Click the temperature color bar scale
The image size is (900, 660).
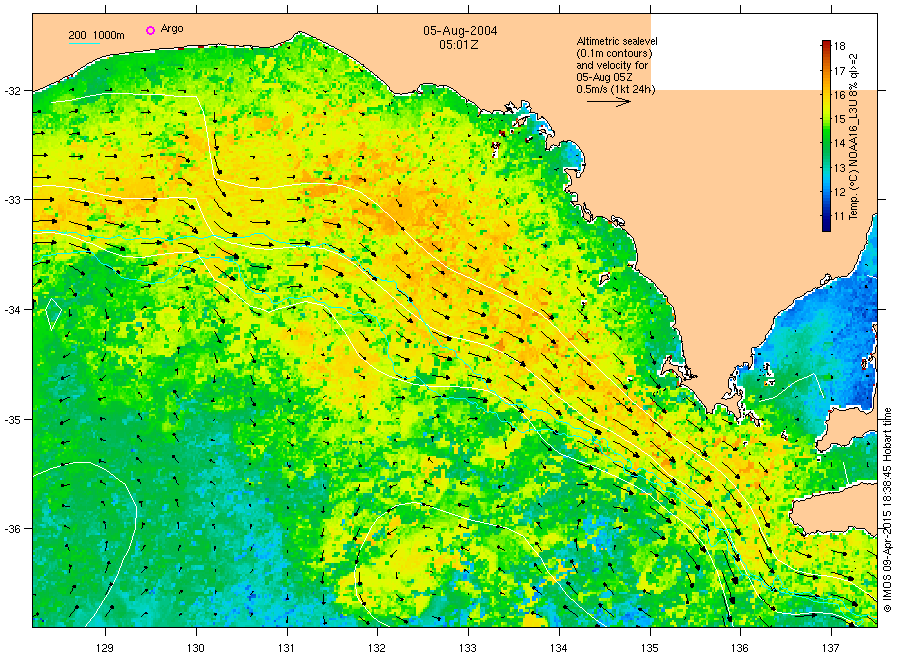826,136
